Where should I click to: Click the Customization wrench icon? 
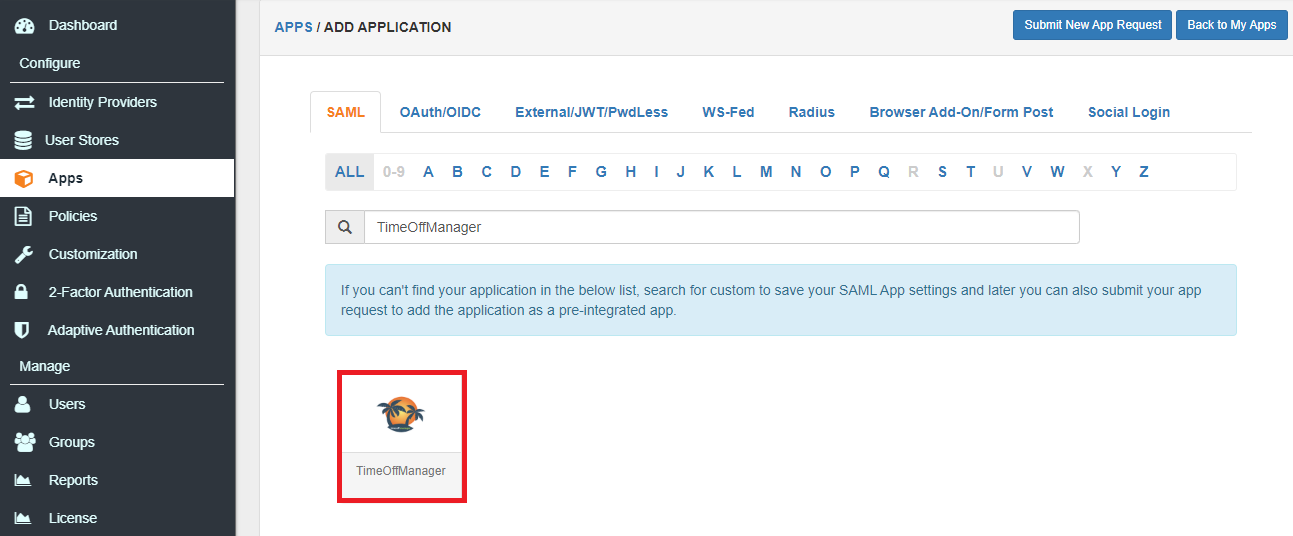(x=24, y=254)
